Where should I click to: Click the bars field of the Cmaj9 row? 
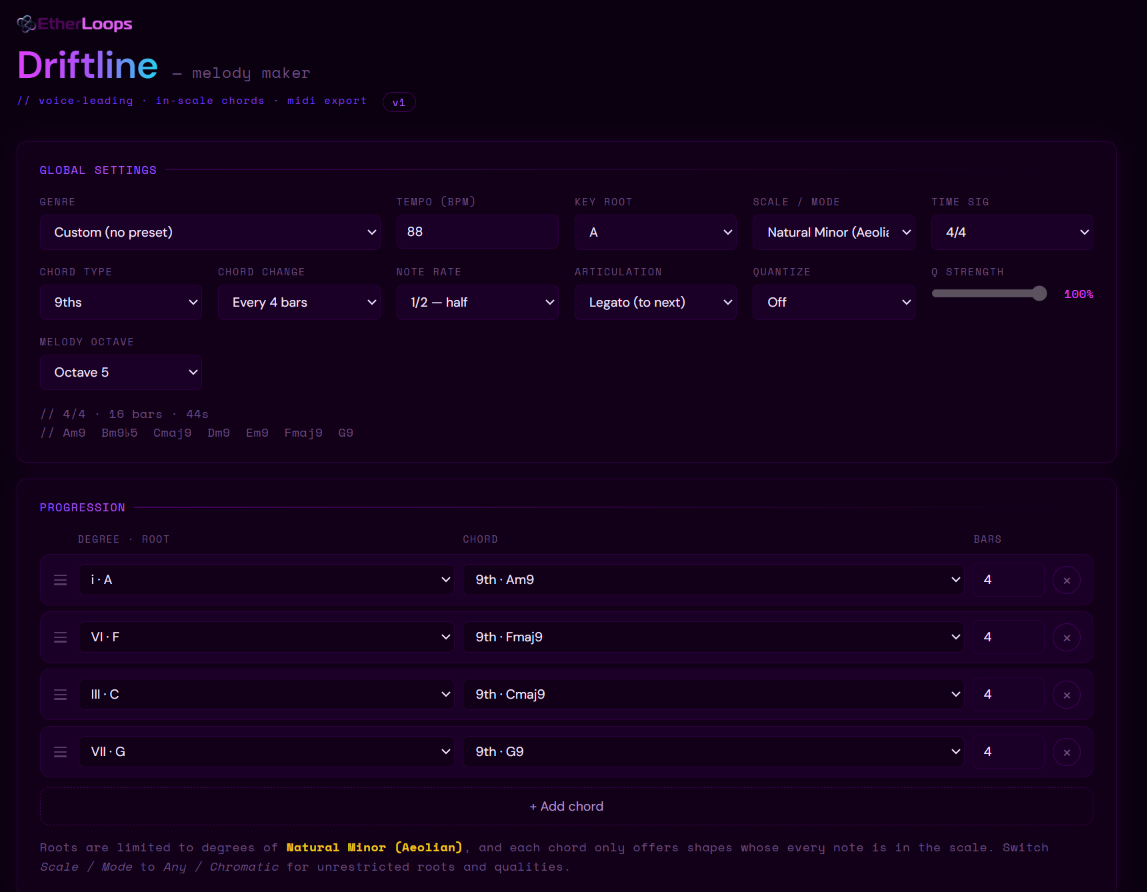[x=1008, y=694]
